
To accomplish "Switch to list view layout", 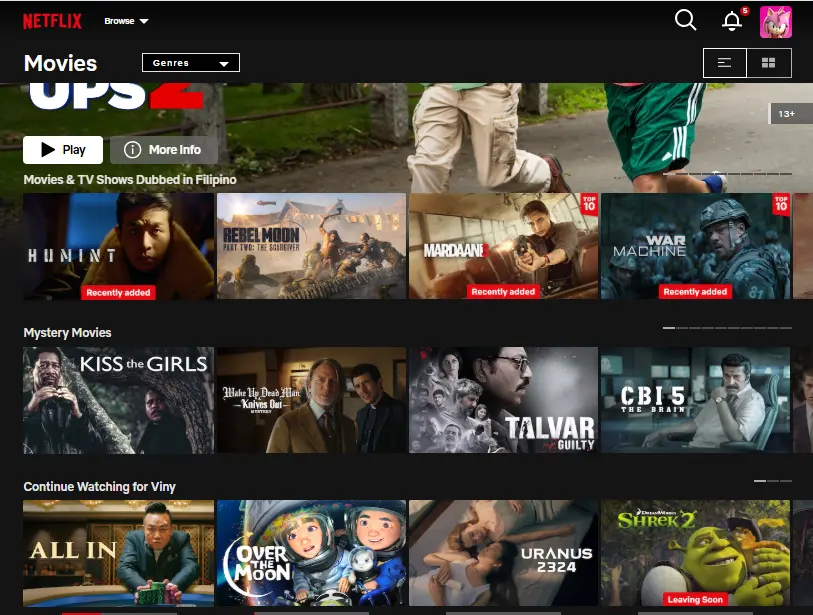I will coord(724,63).
